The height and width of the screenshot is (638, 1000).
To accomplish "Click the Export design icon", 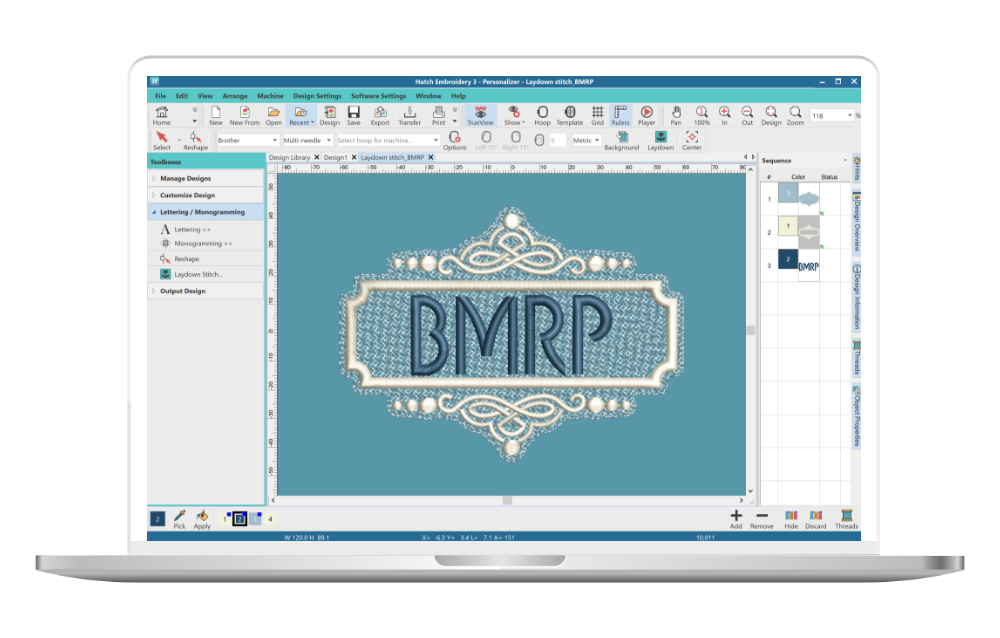I will [x=380, y=114].
